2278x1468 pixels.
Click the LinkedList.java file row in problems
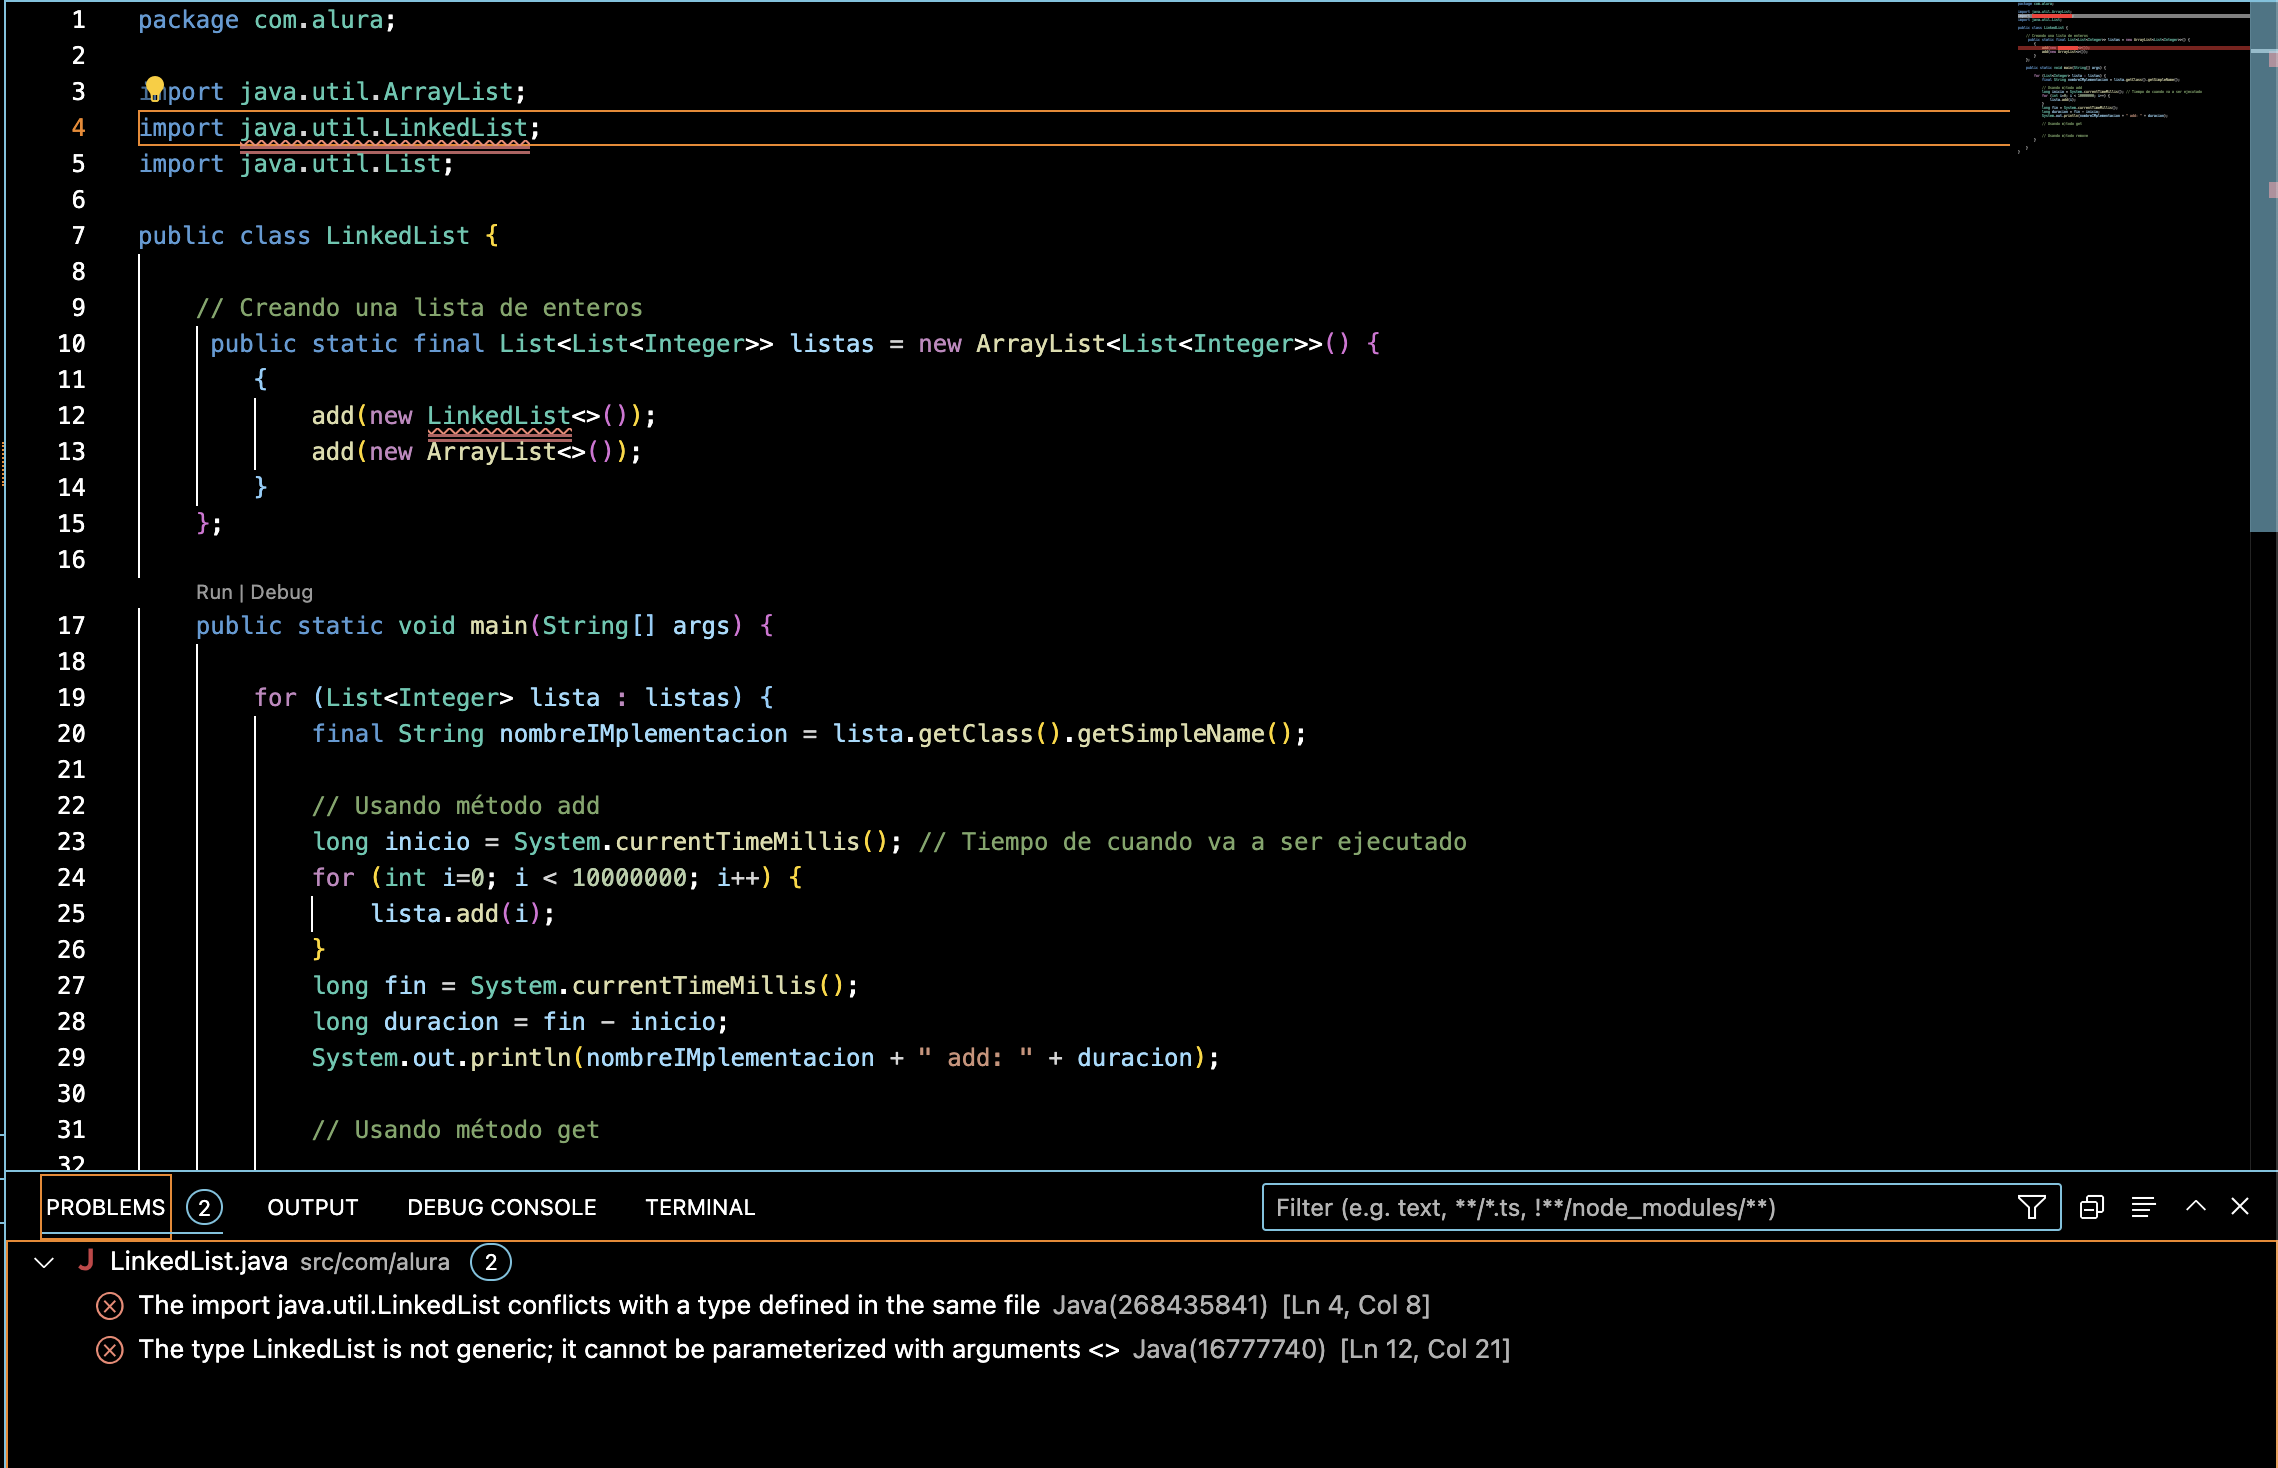tap(1140, 1261)
